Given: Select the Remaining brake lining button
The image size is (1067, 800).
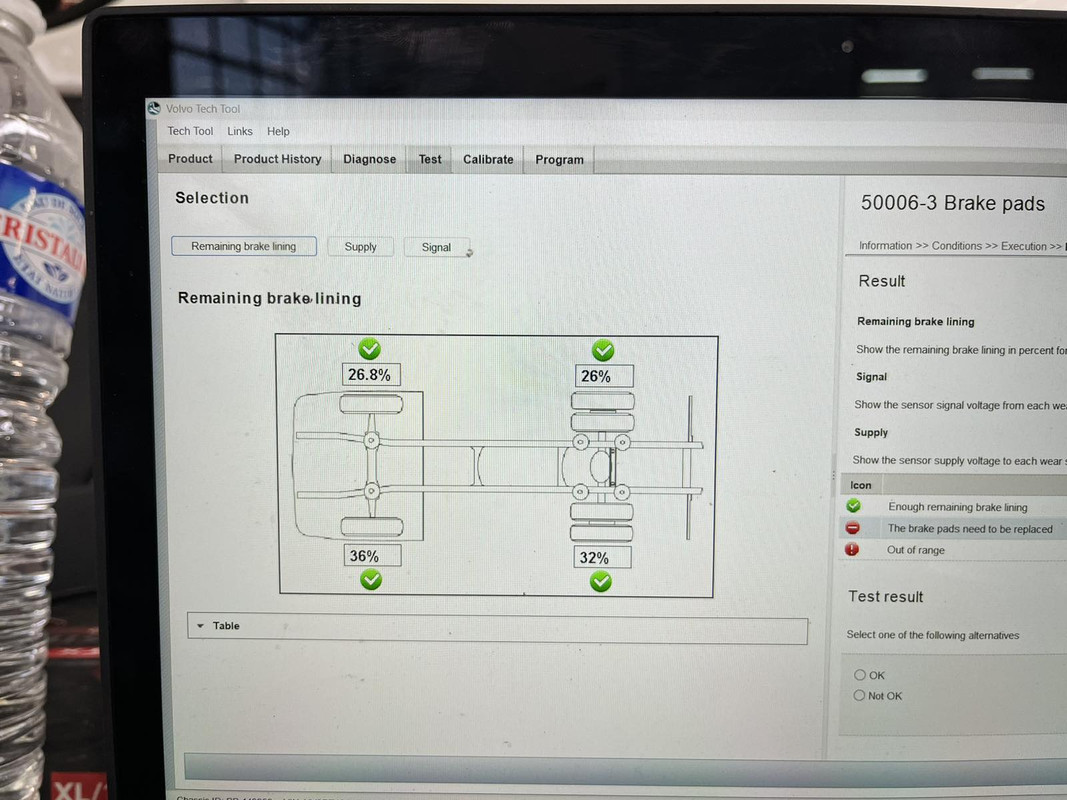Looking at the screenshot, I should 244,246.
